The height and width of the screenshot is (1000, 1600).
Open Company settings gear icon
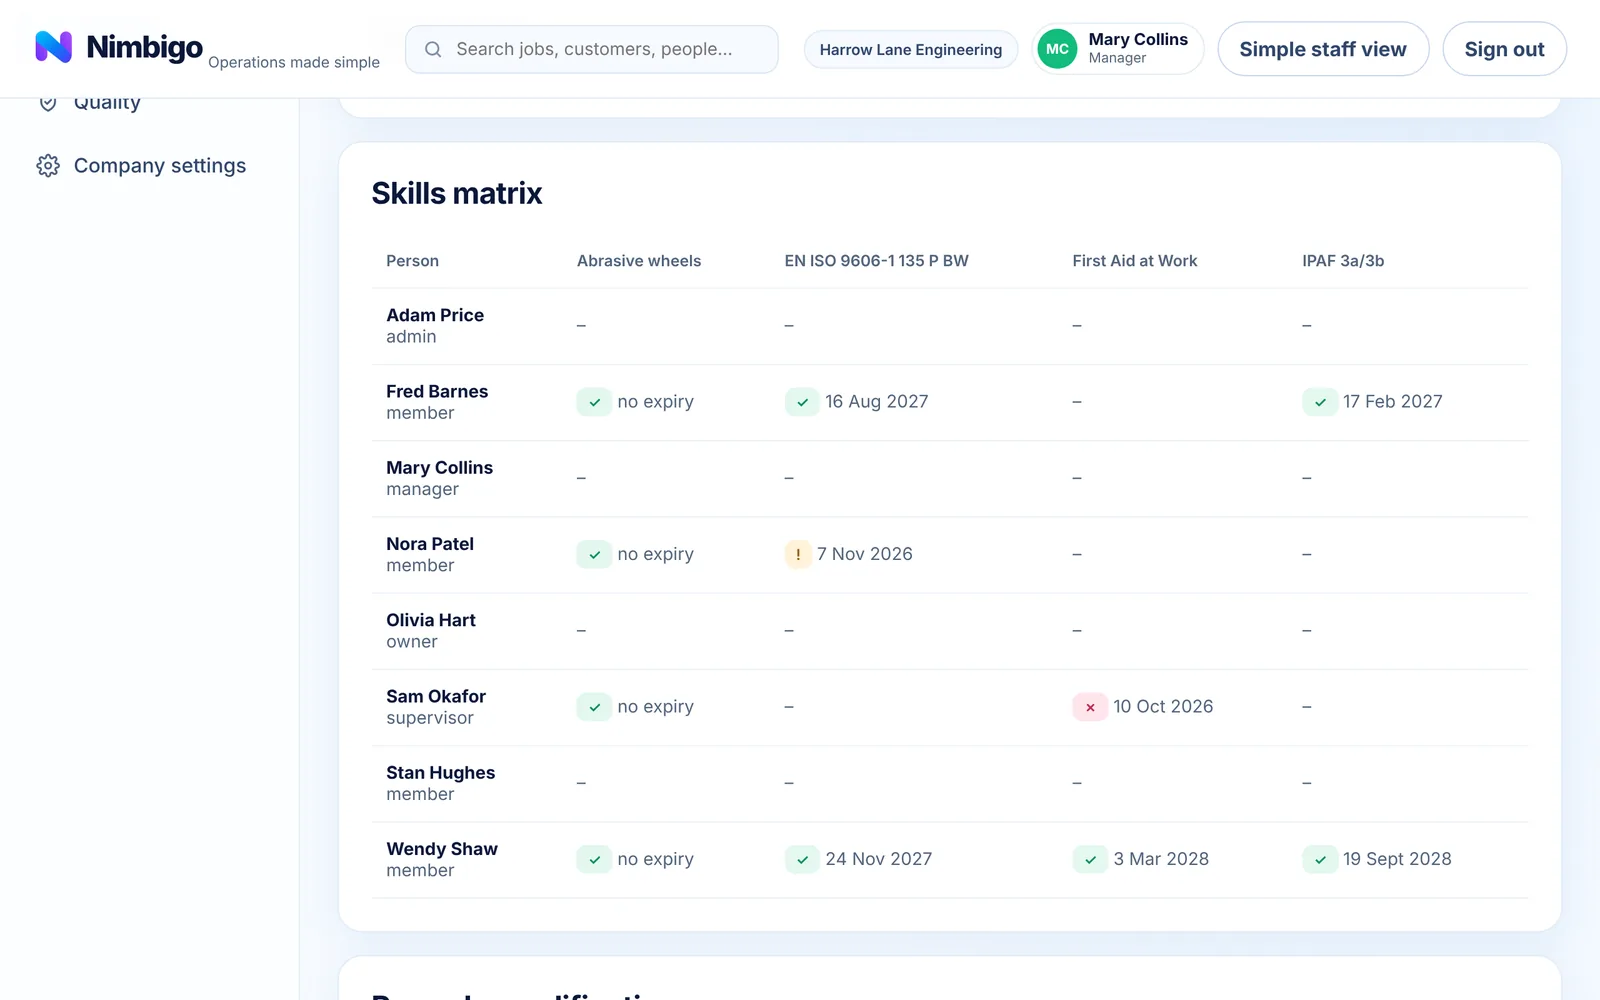pos(48,166)
